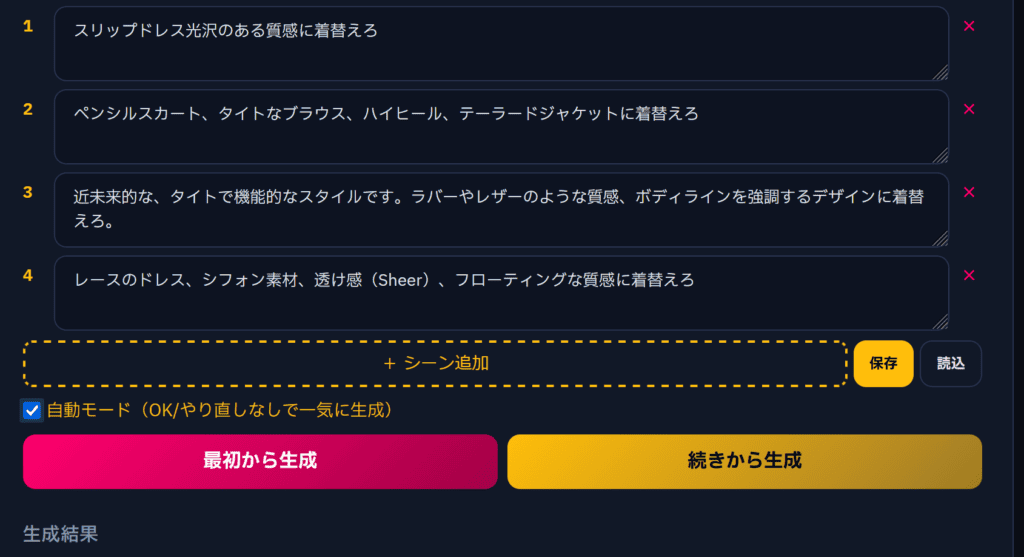Viewport: 1024px width, 557px height.
Task: Click the + シーン追加 button
Action: click(435, 363)
